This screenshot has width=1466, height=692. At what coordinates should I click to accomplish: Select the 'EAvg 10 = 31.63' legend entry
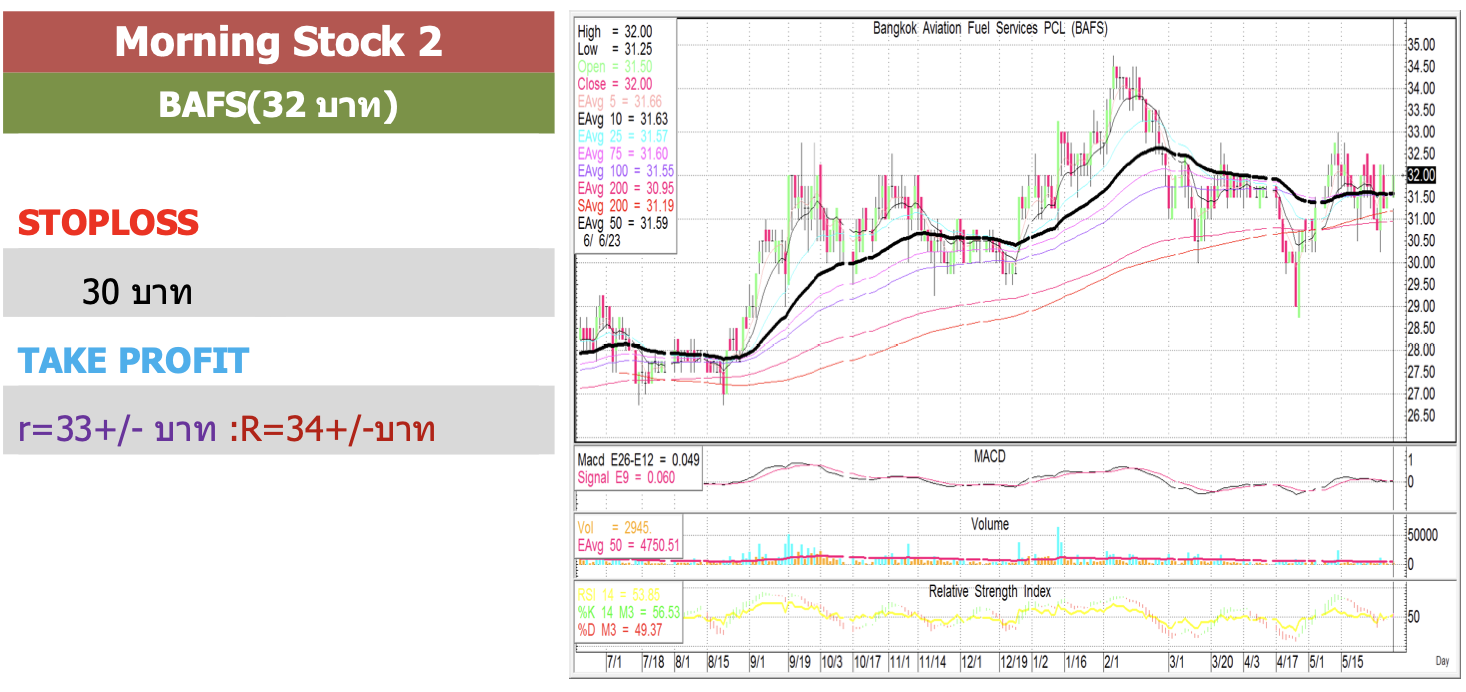point(623,119)
